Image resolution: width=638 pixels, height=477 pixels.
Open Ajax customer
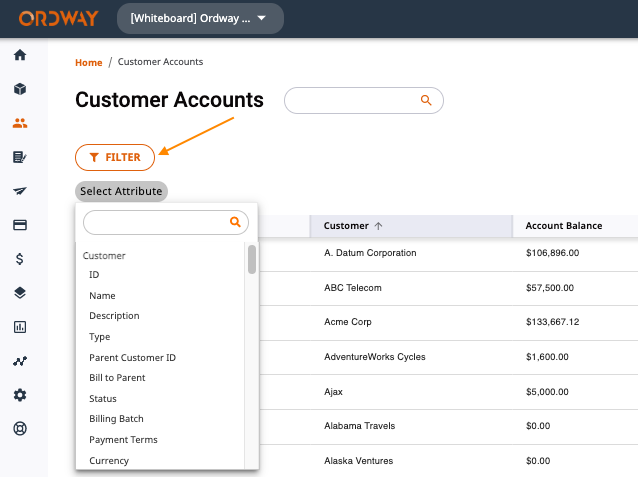pos(333,392)
